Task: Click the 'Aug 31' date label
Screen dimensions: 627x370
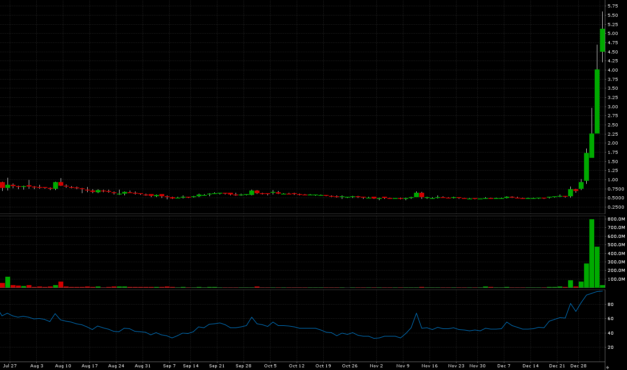Action: (142, 366)
